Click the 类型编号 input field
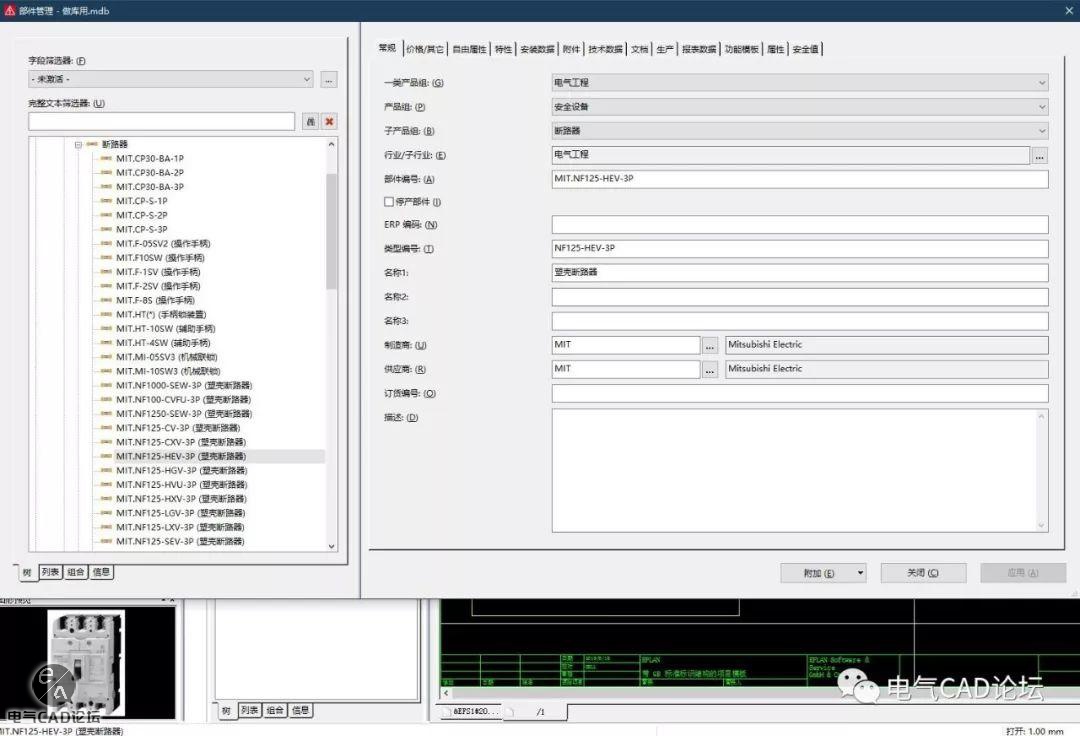Viewport: 1080px width, 736px height. coord(800,249)
